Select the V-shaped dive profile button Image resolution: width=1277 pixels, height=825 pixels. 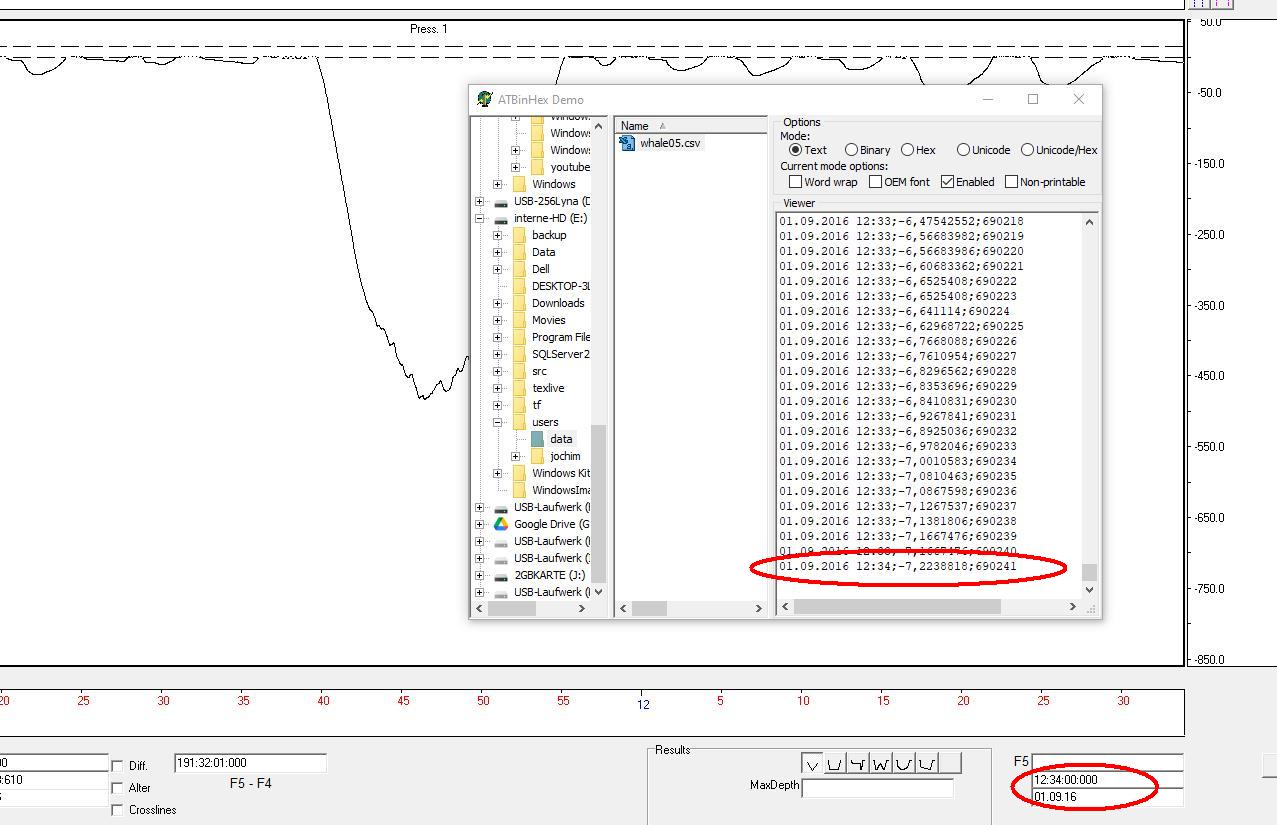[812, 765]
